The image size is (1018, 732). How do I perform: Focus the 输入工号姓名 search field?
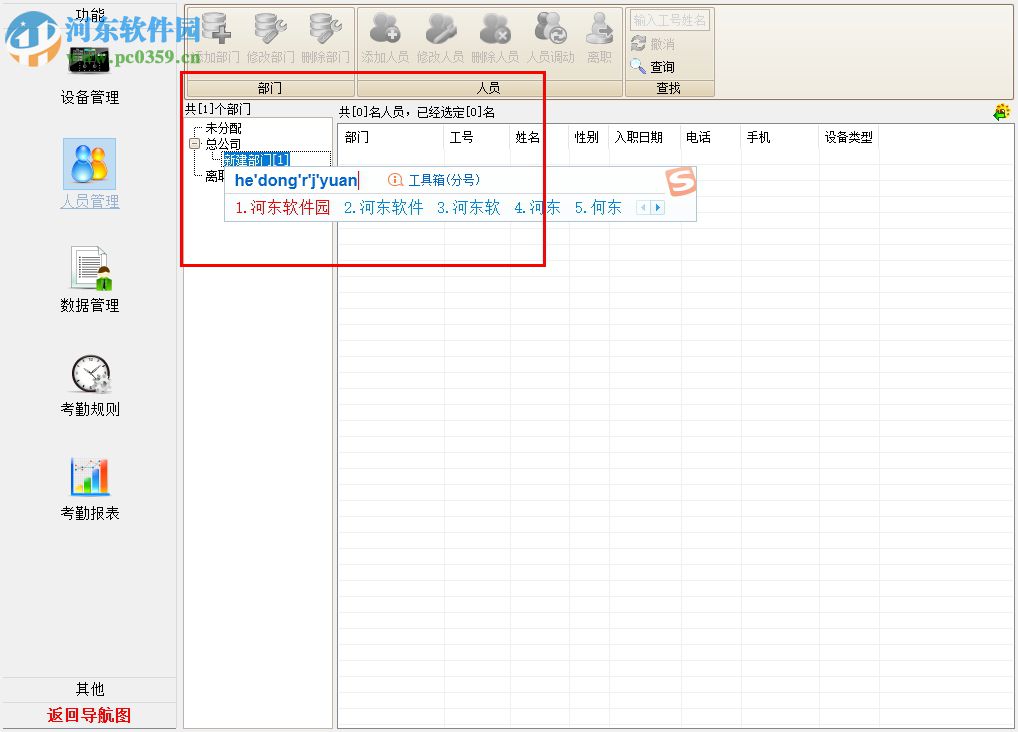669,20
